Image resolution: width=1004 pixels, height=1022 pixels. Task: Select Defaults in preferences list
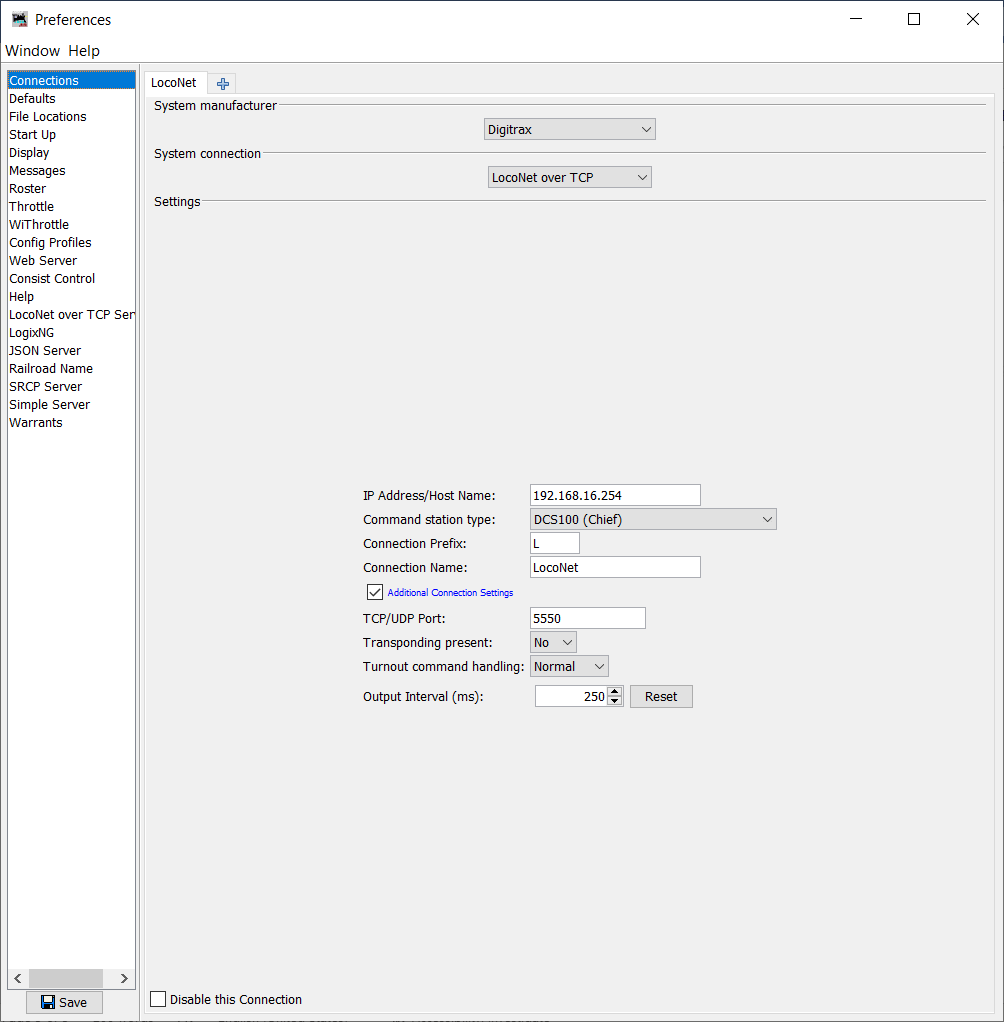[72, 98]
